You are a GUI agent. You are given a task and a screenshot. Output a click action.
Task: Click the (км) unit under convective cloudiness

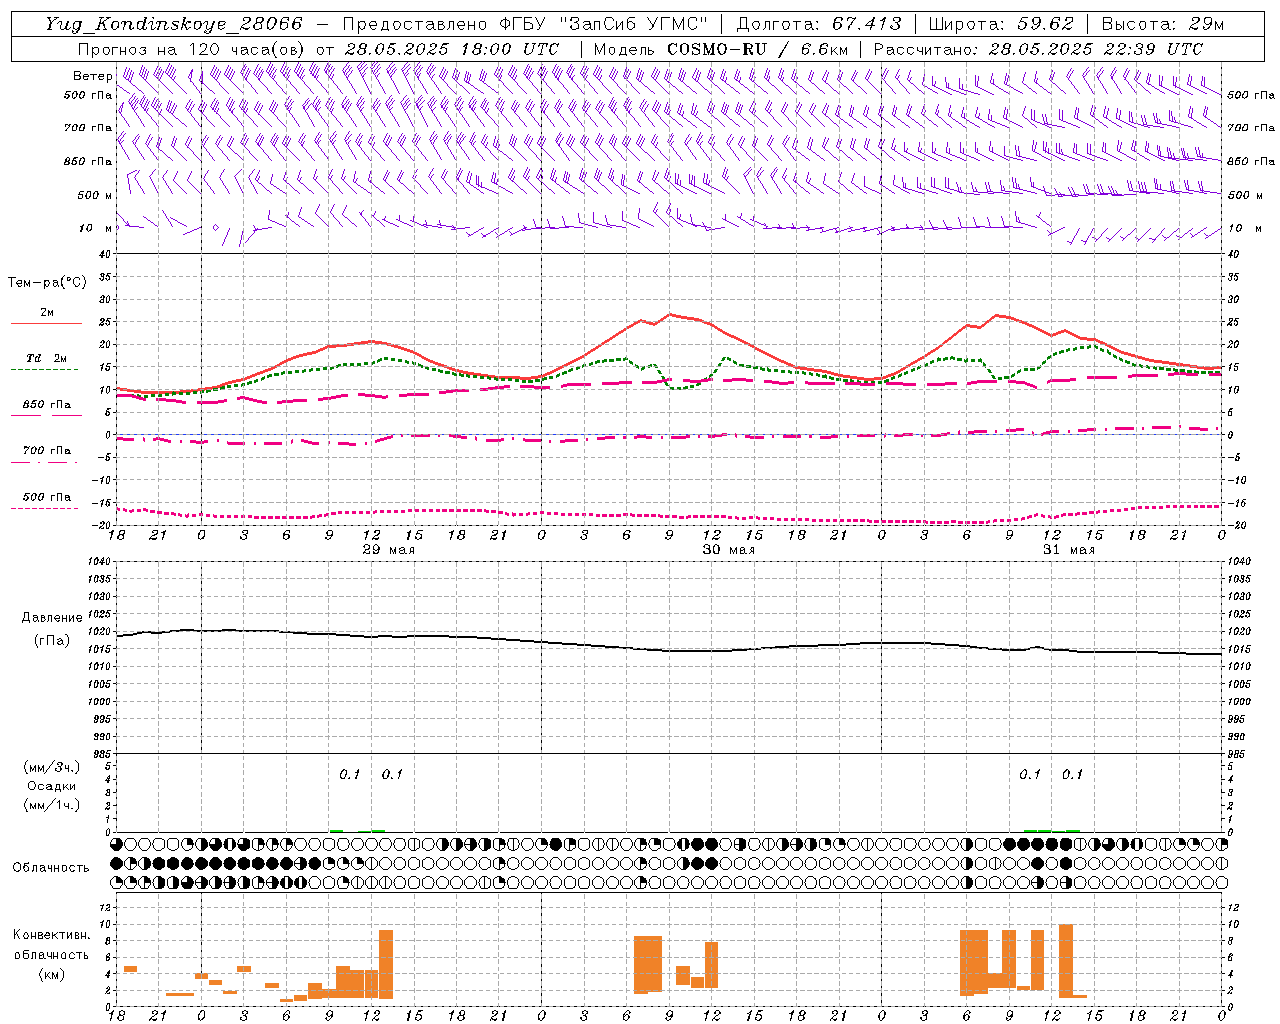[x=52, y=974]
